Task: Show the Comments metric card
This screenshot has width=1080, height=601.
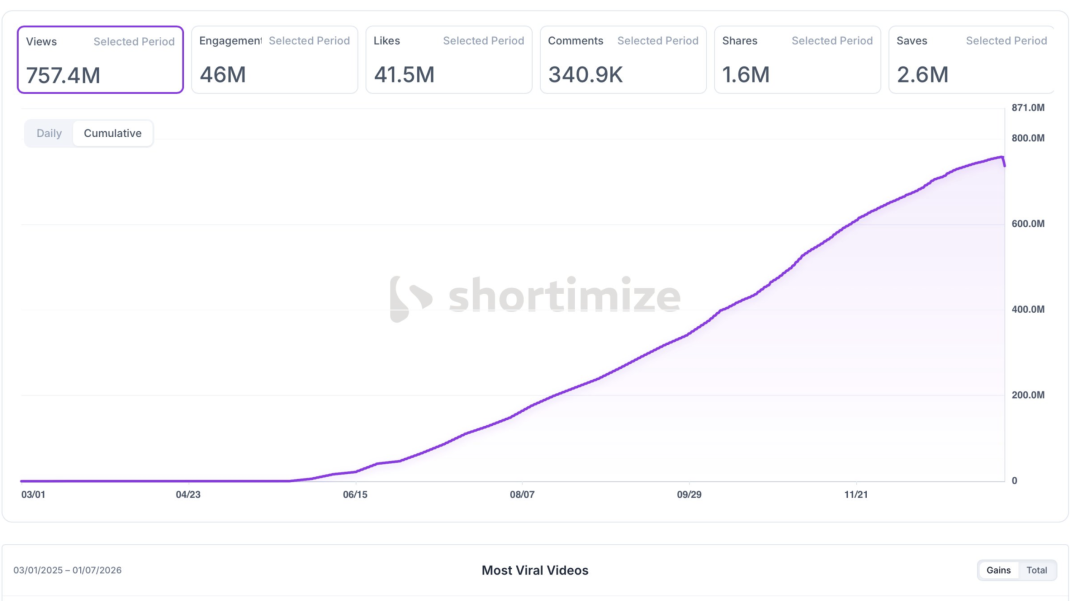Action: 623,60
